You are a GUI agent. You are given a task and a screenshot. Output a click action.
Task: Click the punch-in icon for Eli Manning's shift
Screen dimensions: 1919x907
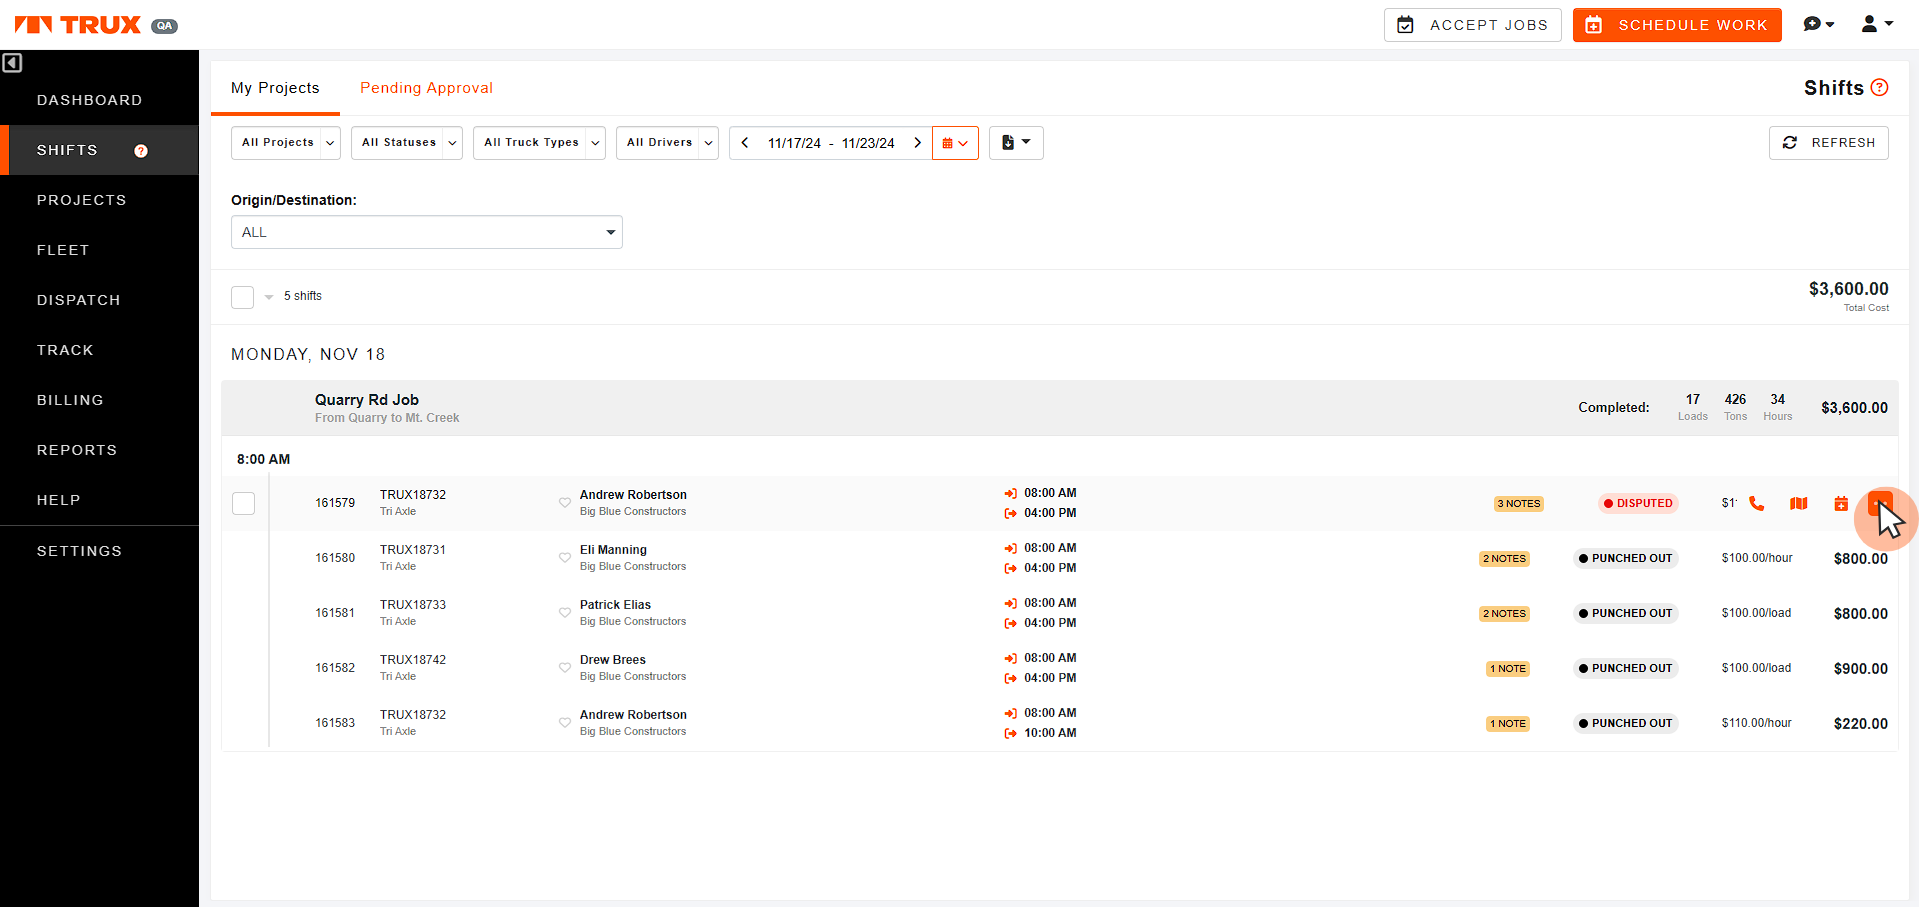click(1010, 548)
